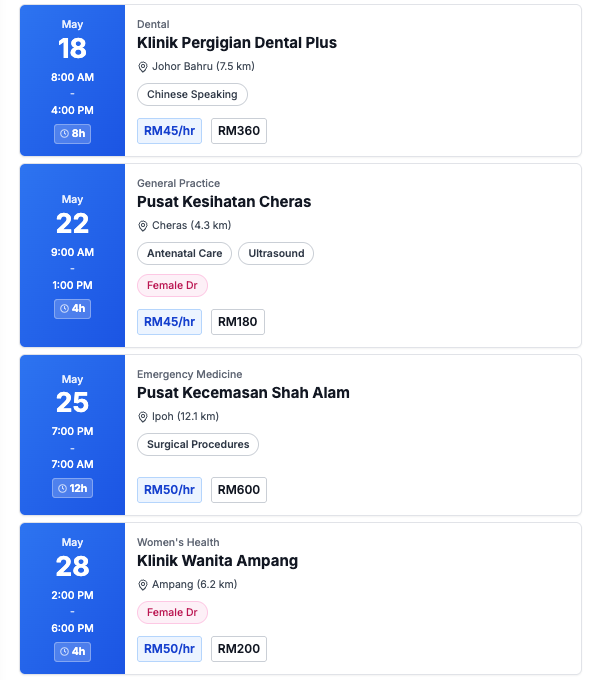
Task: Click Female Dr tag on Cheras listing
Action: [x=172, y=285]
